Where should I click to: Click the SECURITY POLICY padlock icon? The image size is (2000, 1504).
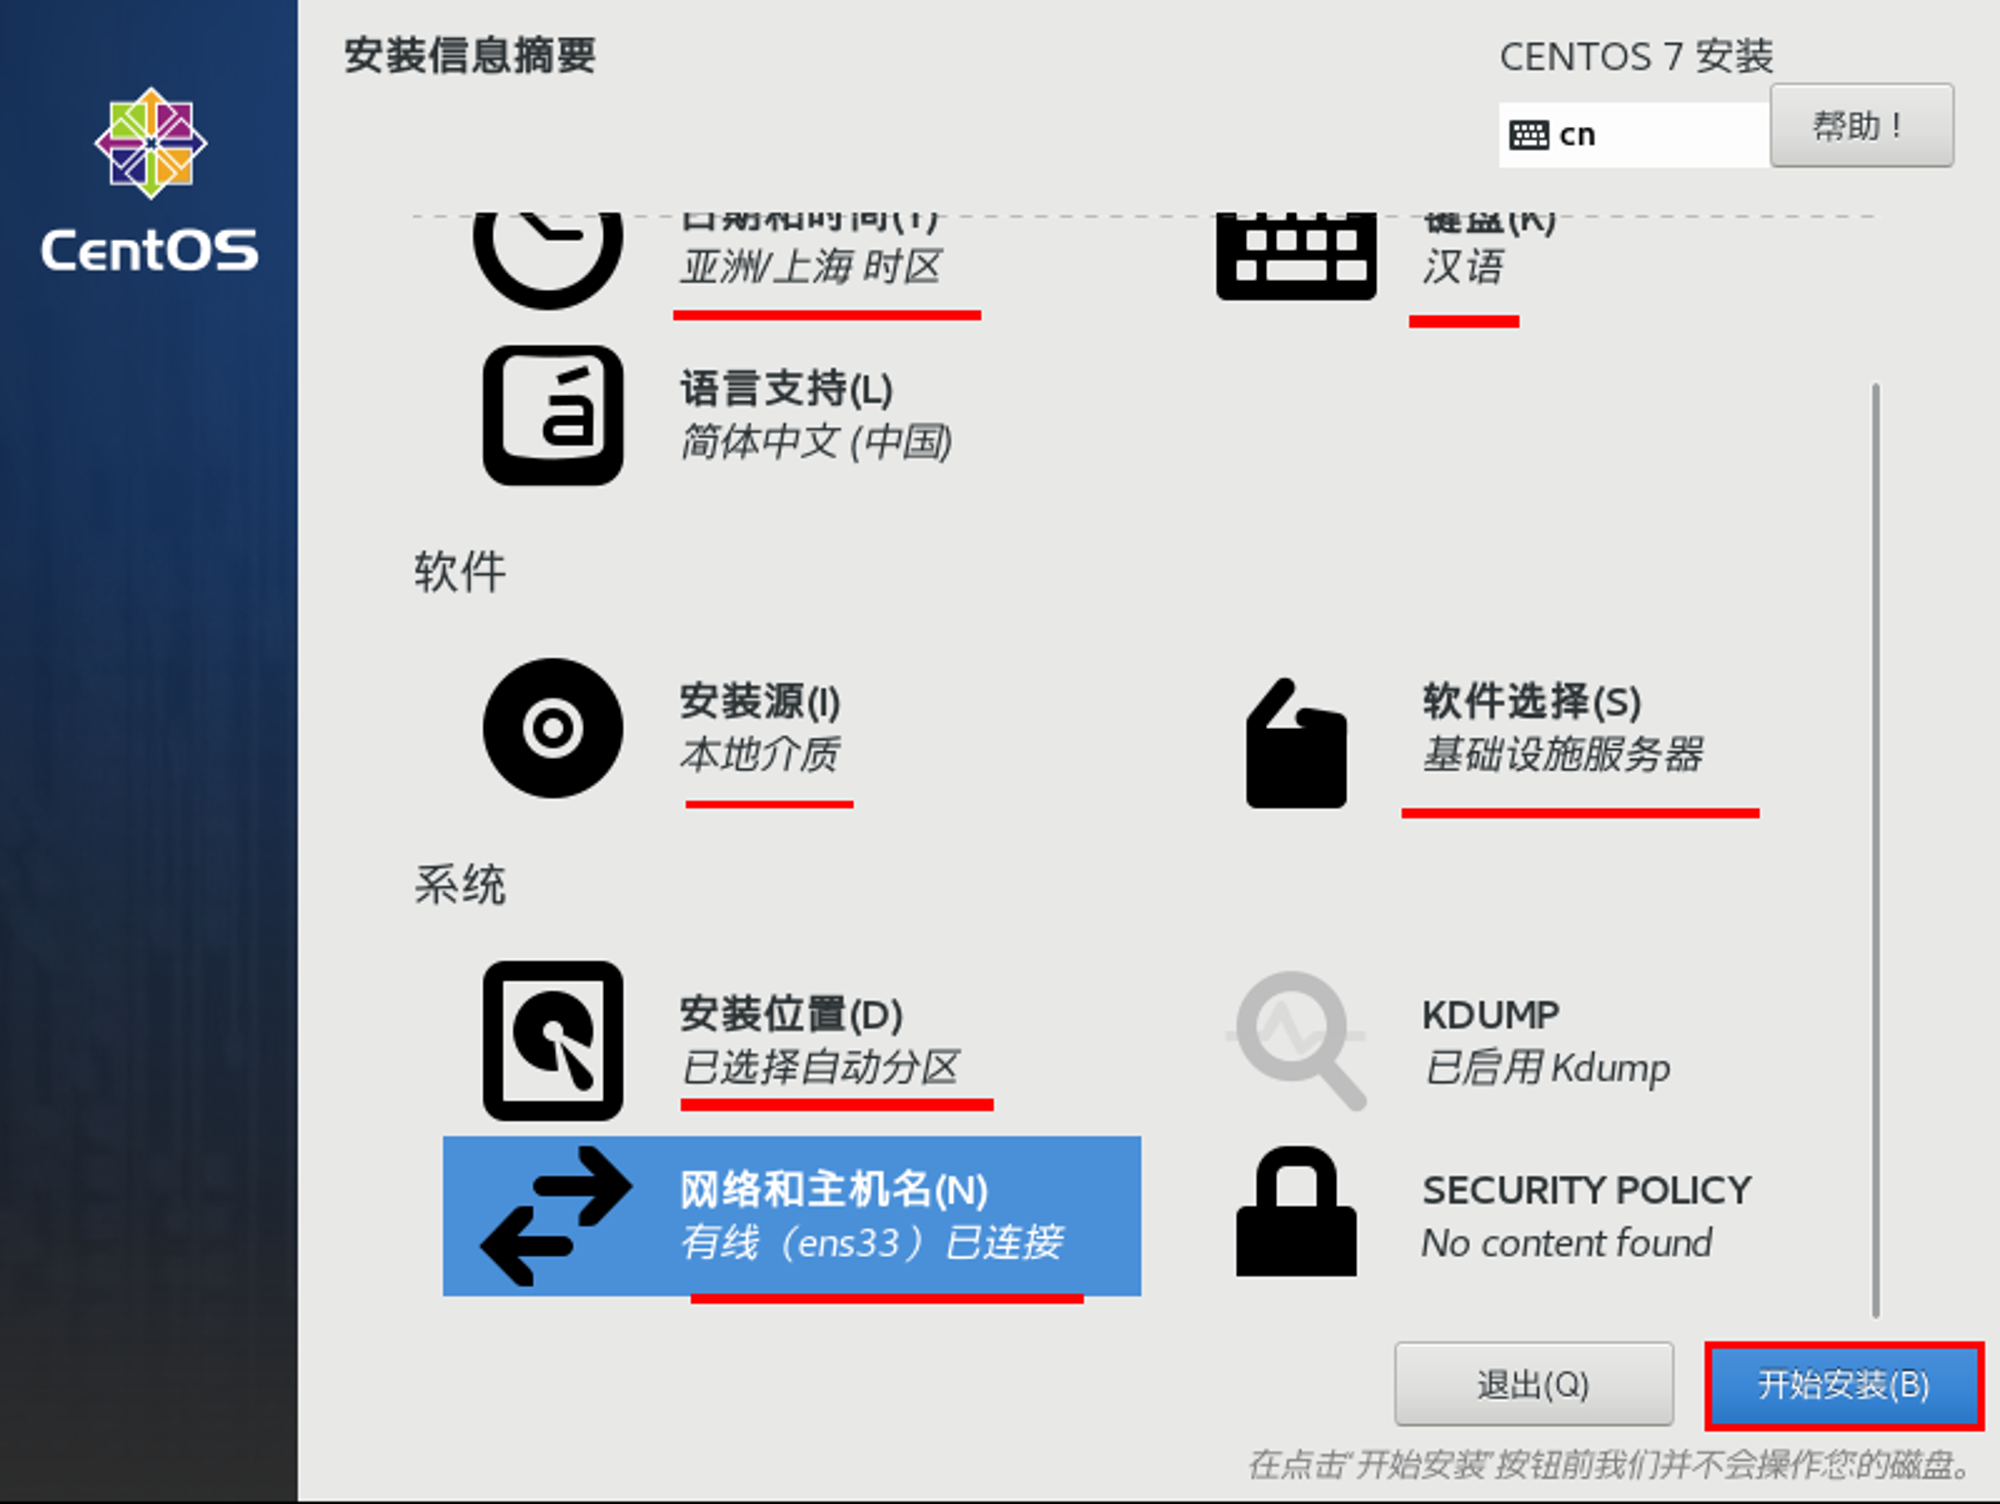pos(1296,1211)
